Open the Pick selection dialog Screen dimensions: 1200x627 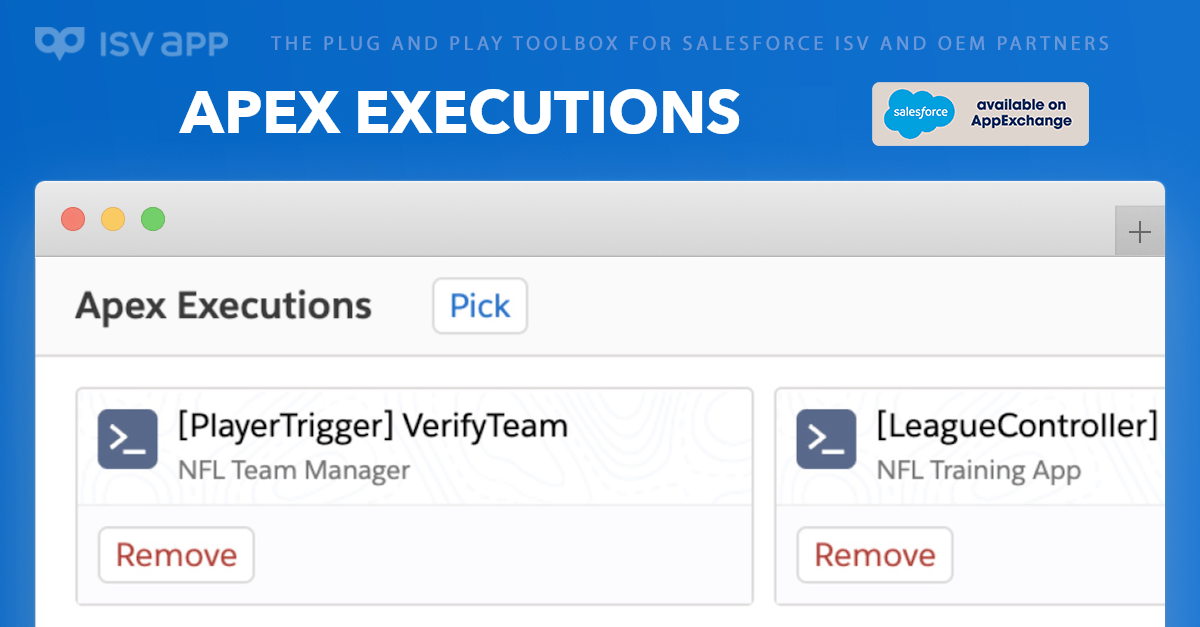(x=480, y=306)
